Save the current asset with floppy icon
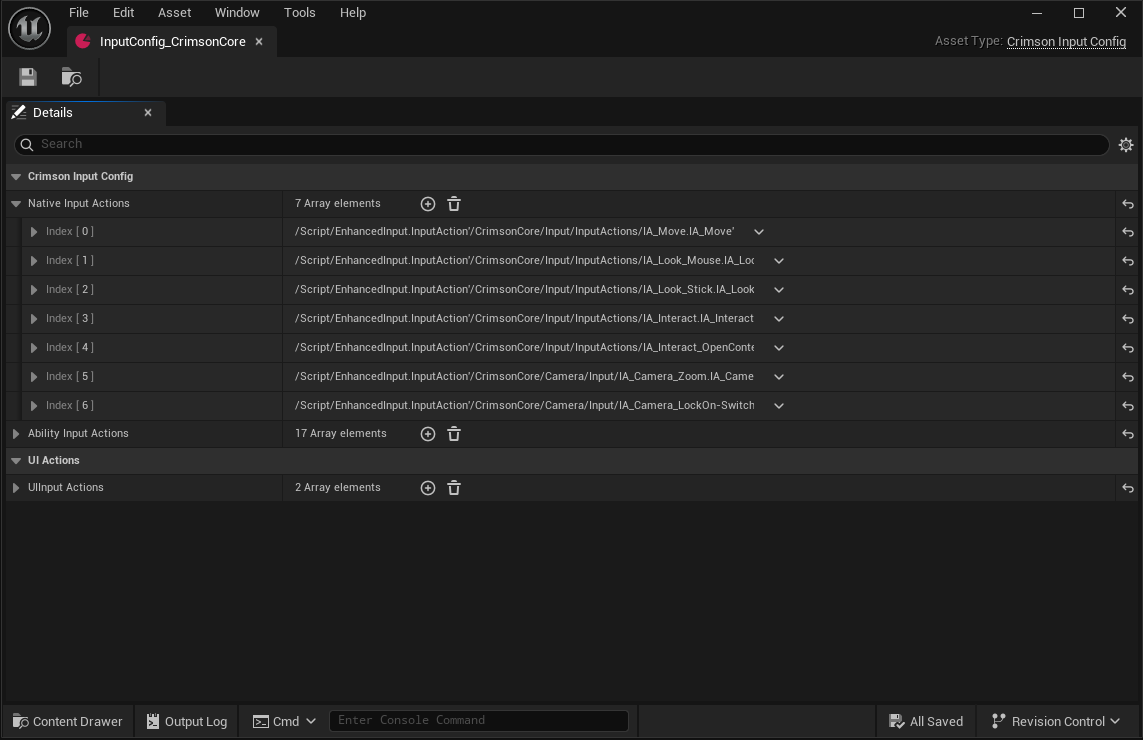Screen dimensions: 1143x740 point(28,77)
